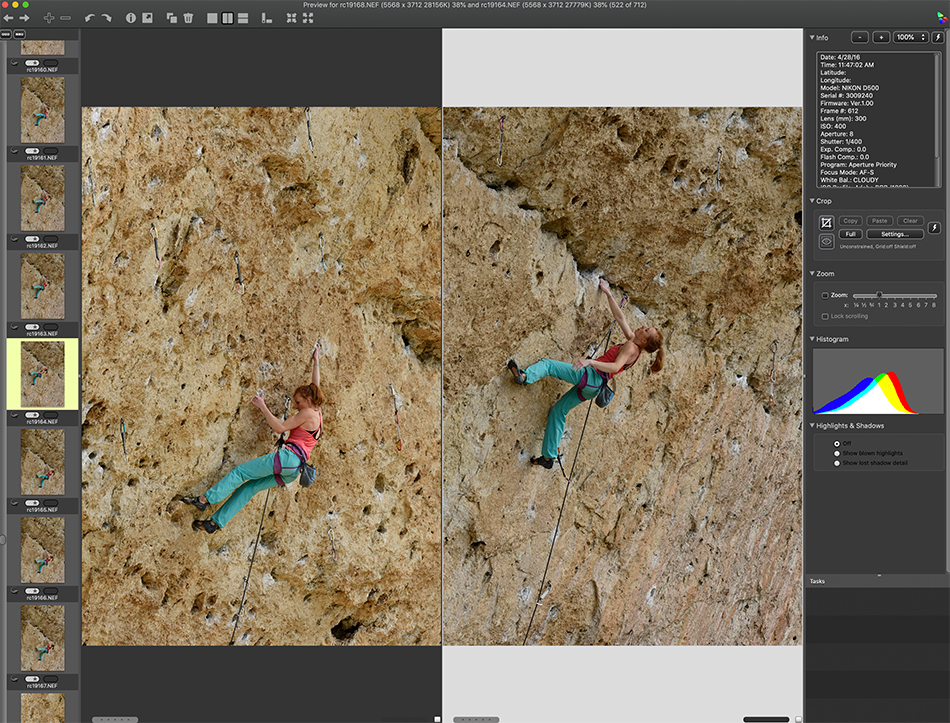The image size is (950, 723).
Task: Click the Copy crop button
Action: click(x=851, y=221)
